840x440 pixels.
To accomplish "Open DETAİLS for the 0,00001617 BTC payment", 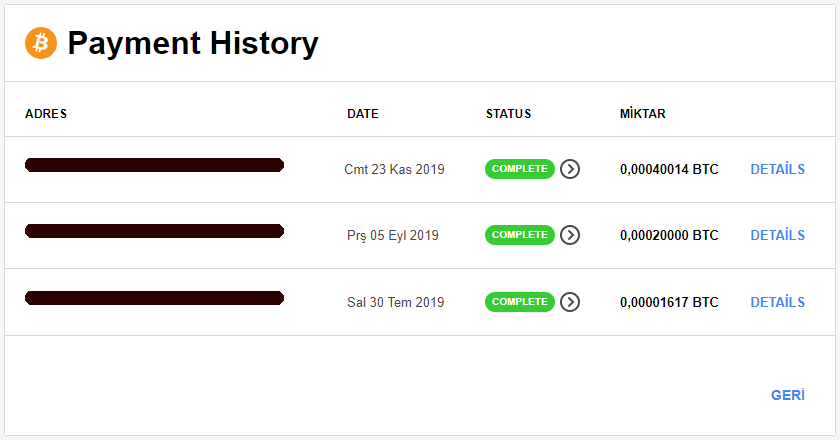I will pos(777,302).
